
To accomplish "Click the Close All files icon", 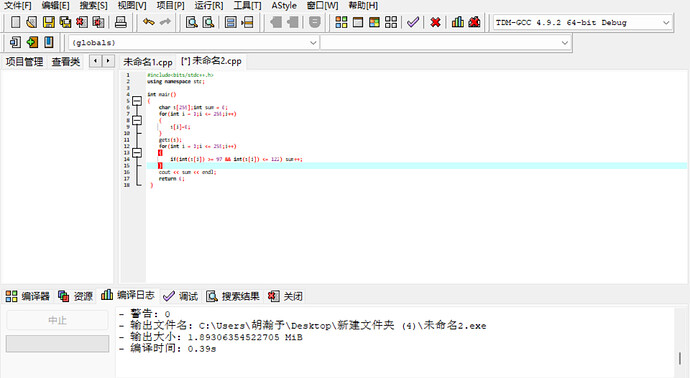I will click(x=99, y=22).
